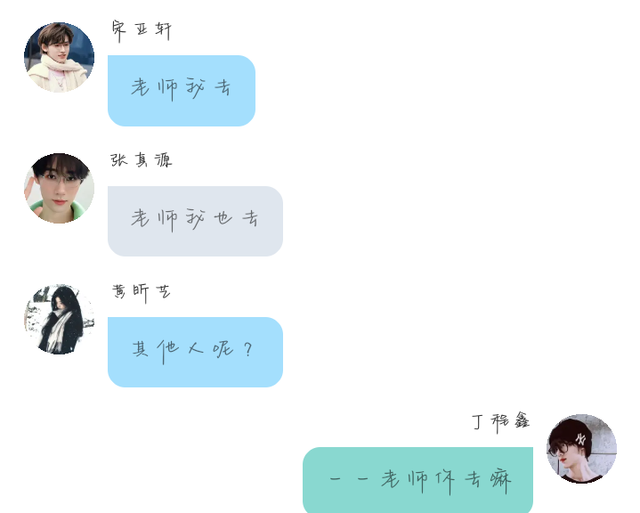Click the question mark in 其他人呢？

(x=248, y=350)
